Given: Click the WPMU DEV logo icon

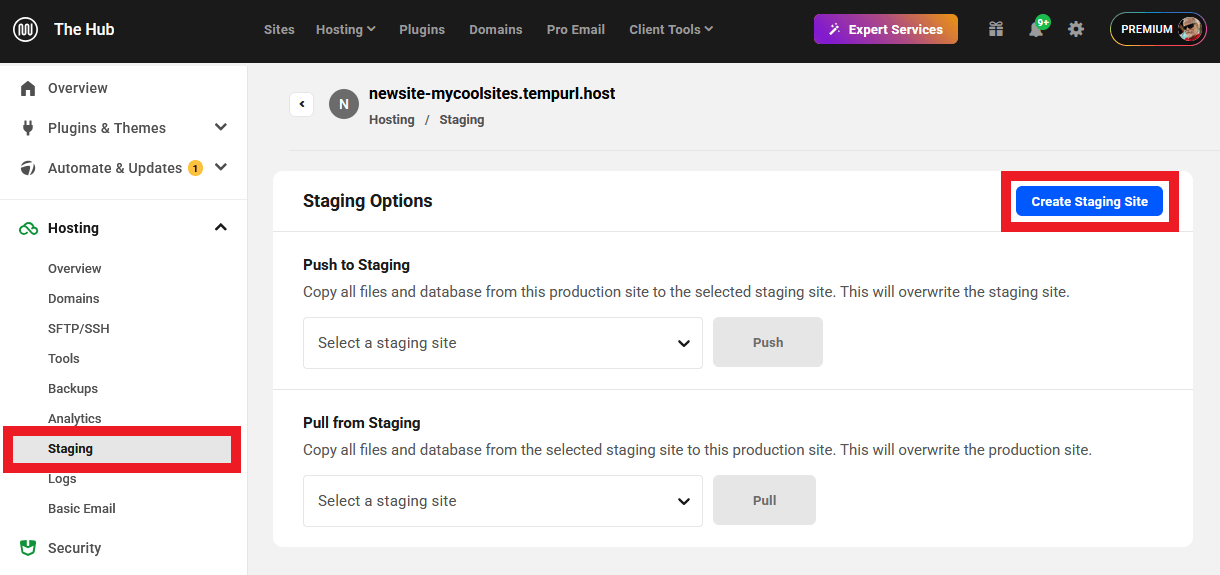Looking at the screenshot, I should click(x=26, y=29).
